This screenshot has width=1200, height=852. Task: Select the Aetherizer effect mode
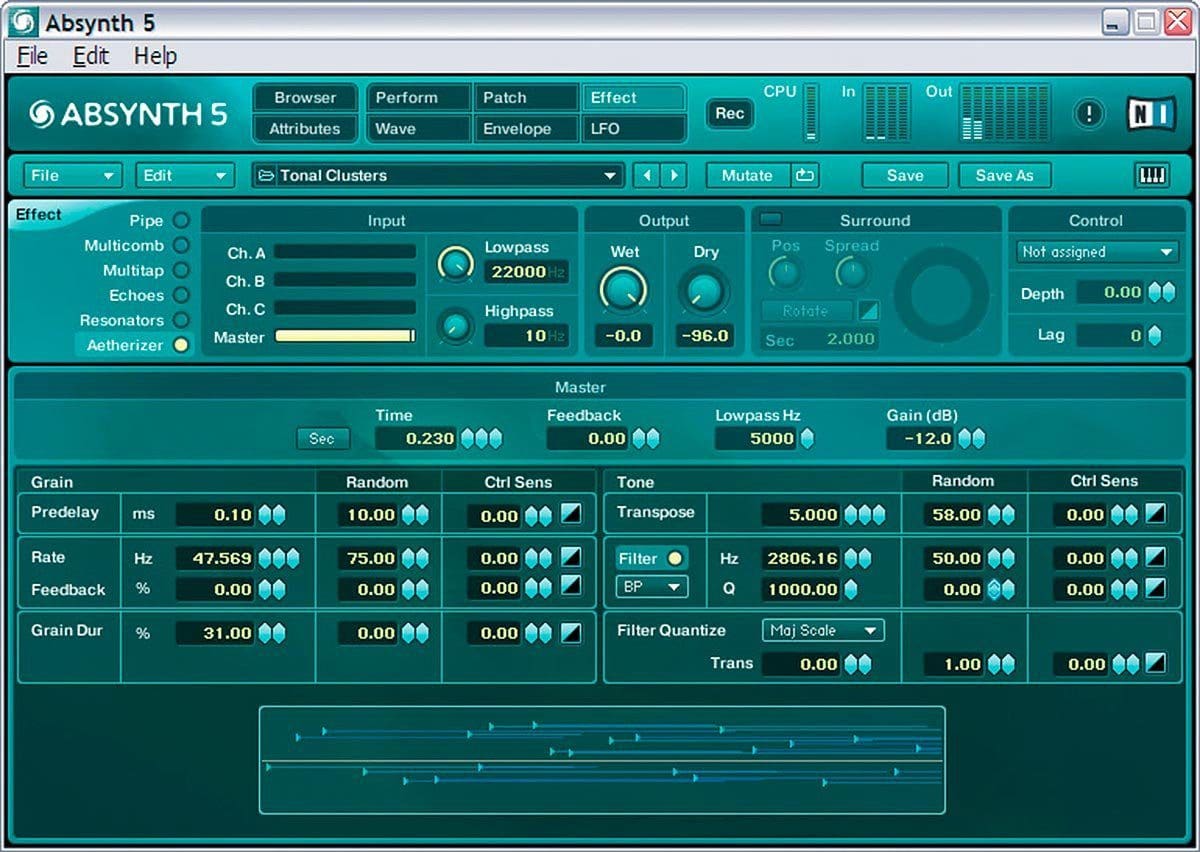180,345
